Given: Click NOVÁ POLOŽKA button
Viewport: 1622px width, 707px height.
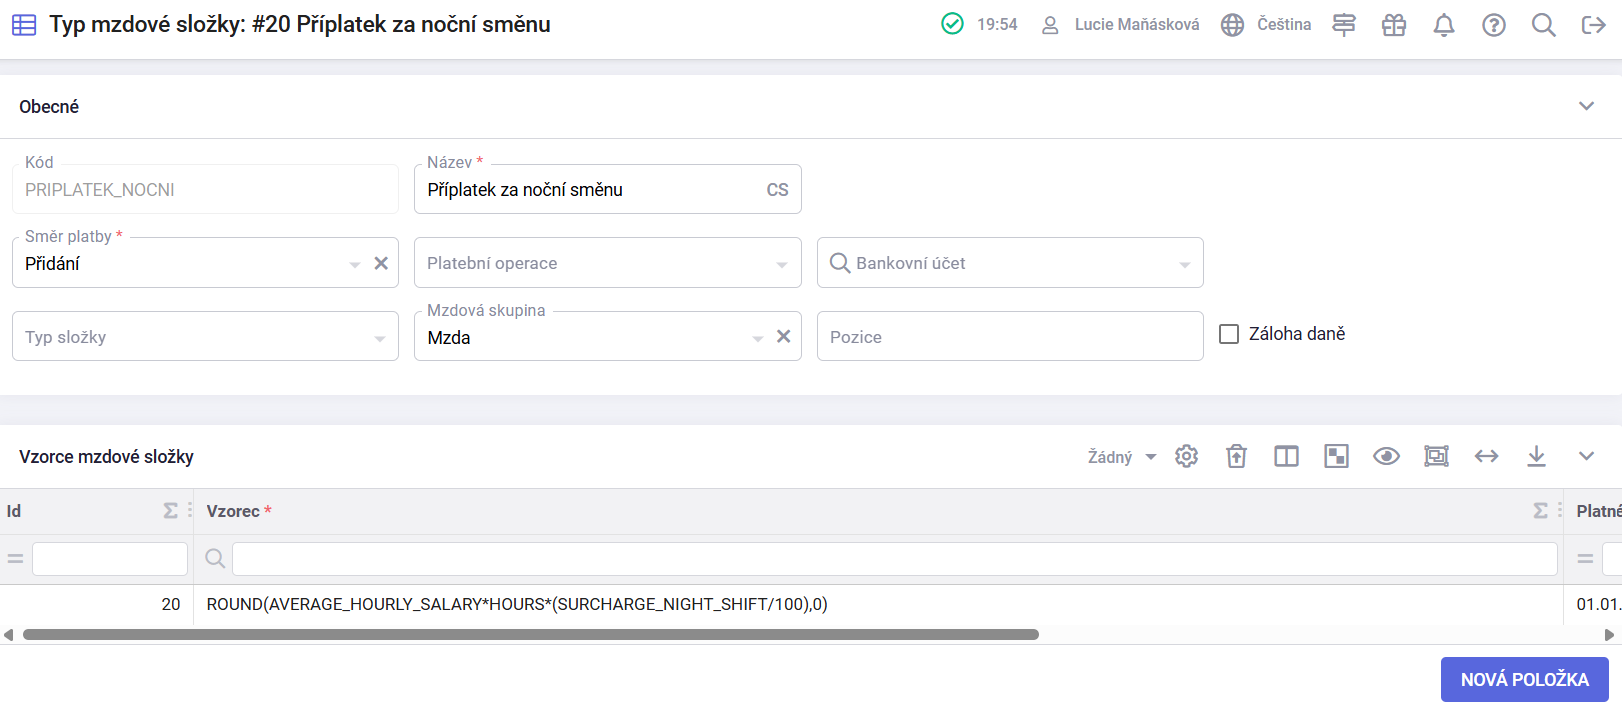Looking at the screenshot, I should (1525, 679).
